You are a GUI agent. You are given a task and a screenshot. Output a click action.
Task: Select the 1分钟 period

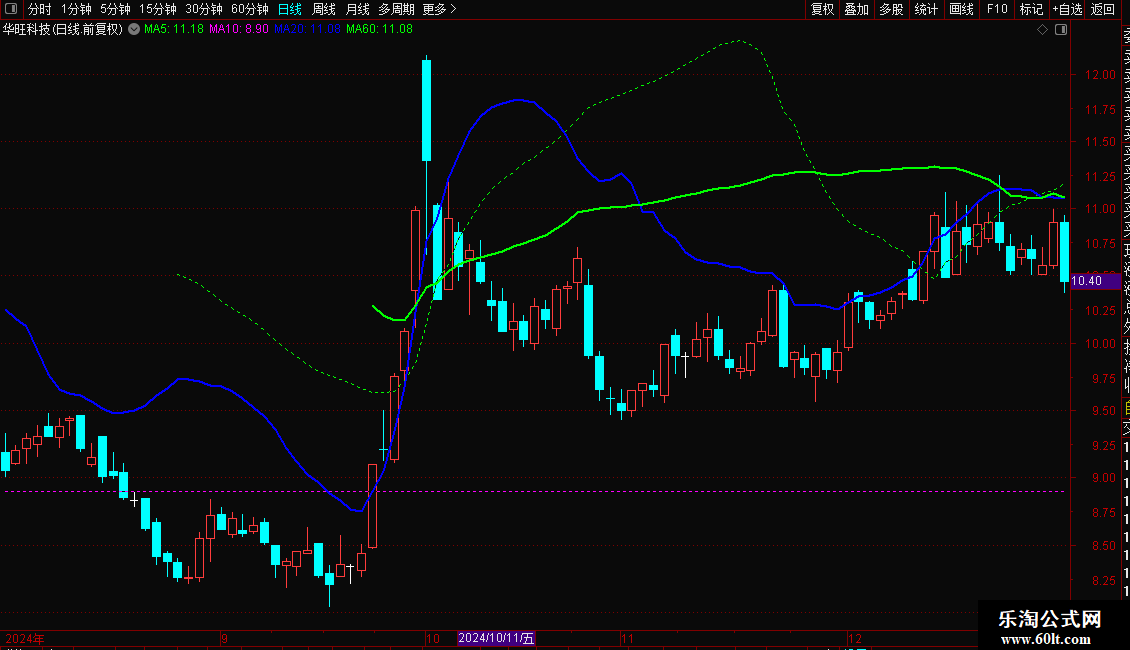pyautogui.click(x=76, y=9)
